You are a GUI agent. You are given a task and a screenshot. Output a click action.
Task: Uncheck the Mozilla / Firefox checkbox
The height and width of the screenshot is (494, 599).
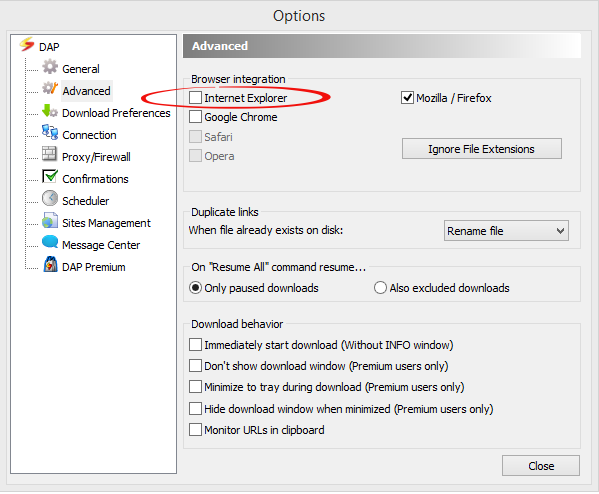407,98
